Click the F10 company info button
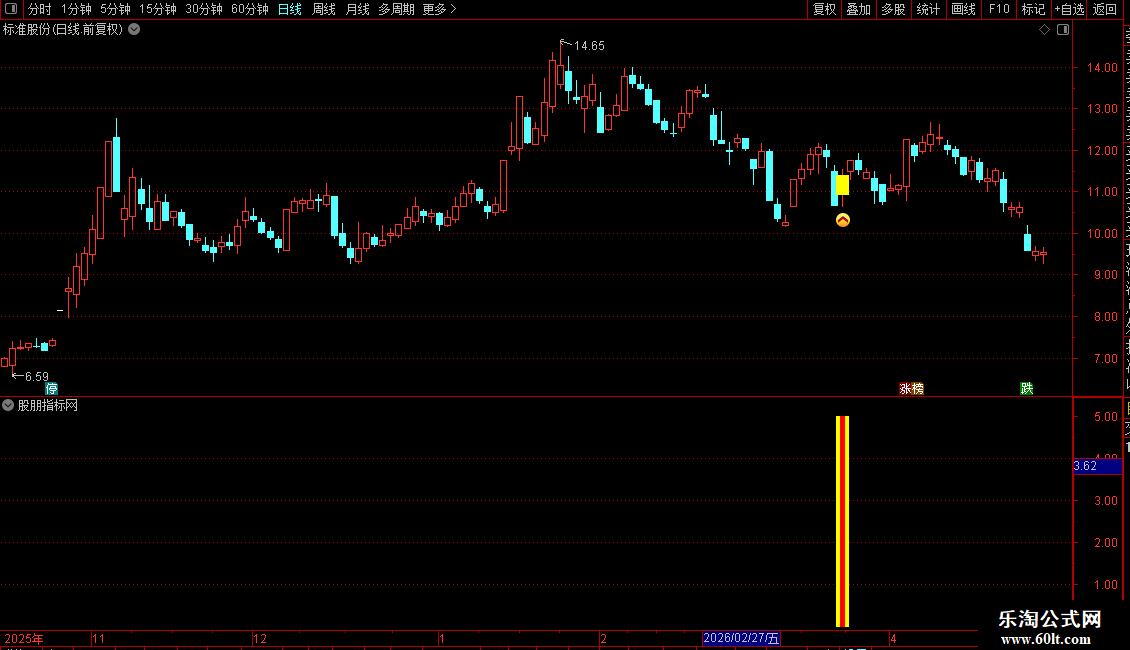Viewport: 1130px width, 650px height. coord(999,9)
